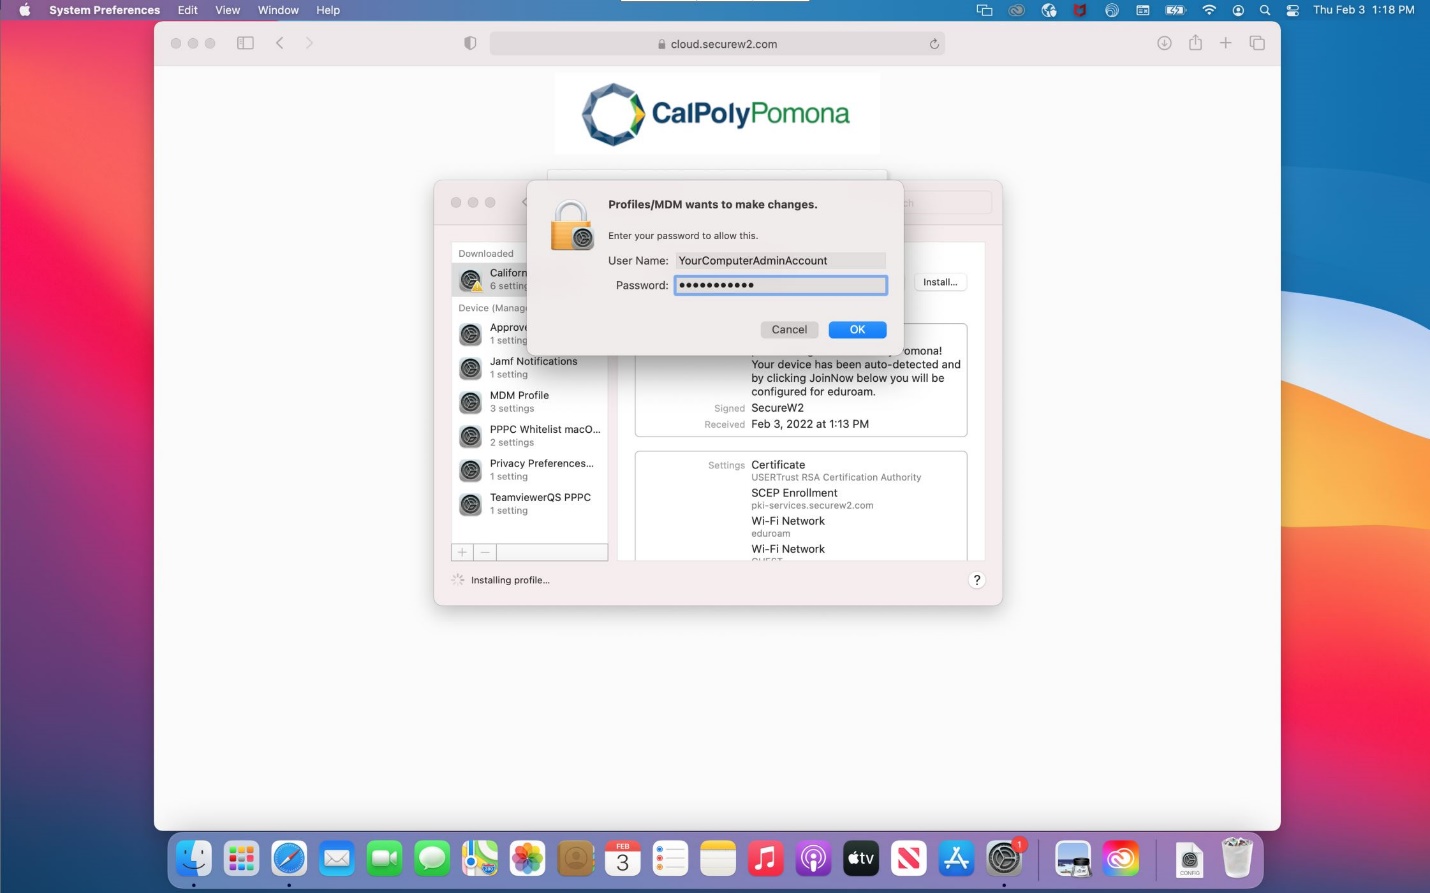Screen dimensions: 1430x893
Task: Open Maps from the Dock
Action: pos(480,858)
